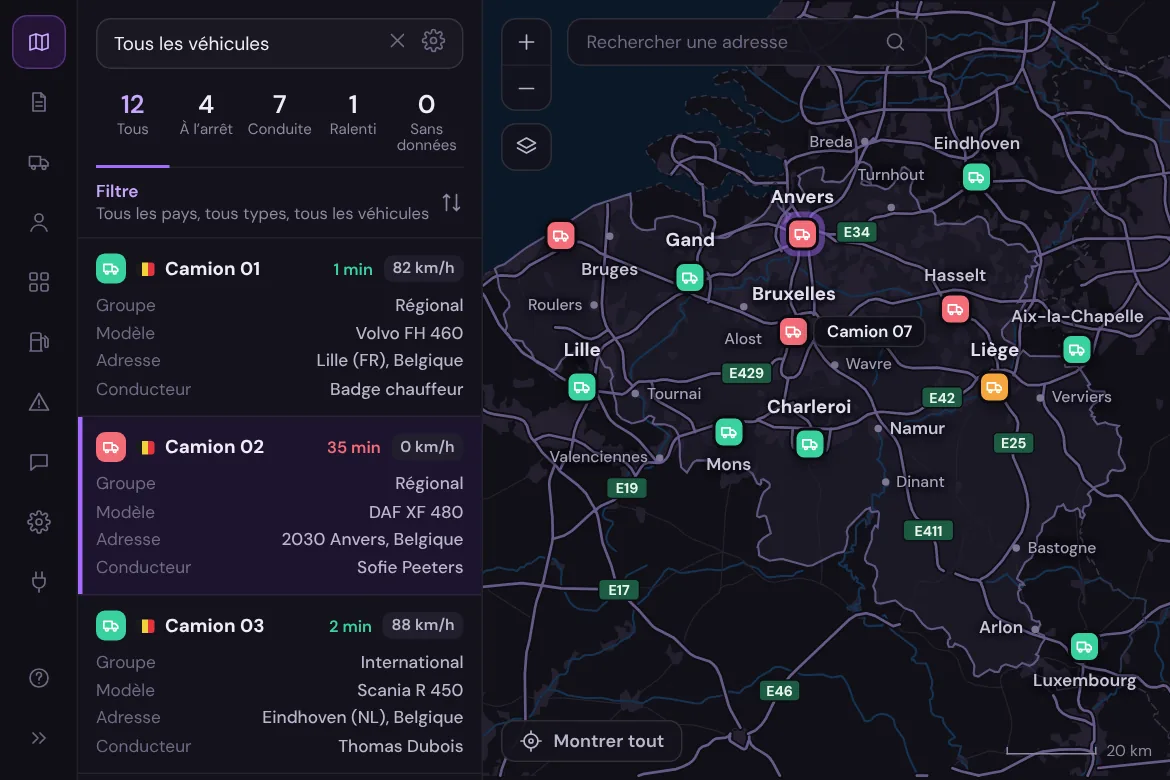Click the green truck marker at Charleroi
The image size is (1170, 780).
810,444
